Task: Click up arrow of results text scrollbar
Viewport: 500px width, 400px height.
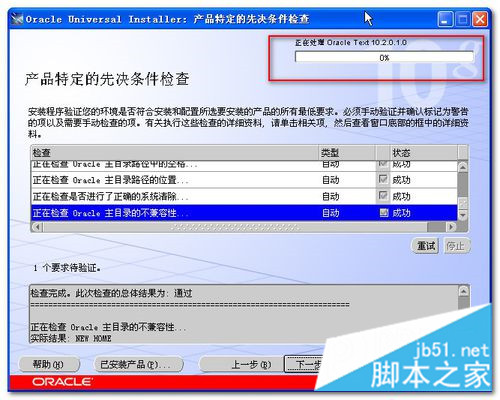Action: (464, 292)
